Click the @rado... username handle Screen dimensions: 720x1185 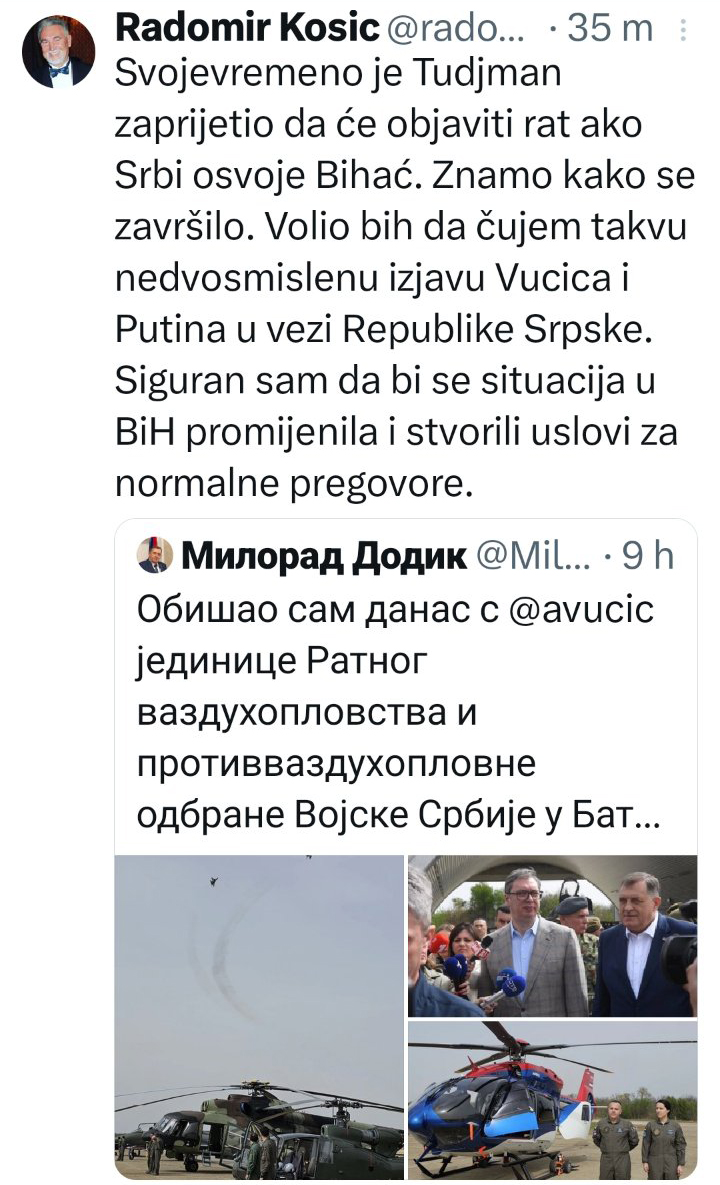456,29
